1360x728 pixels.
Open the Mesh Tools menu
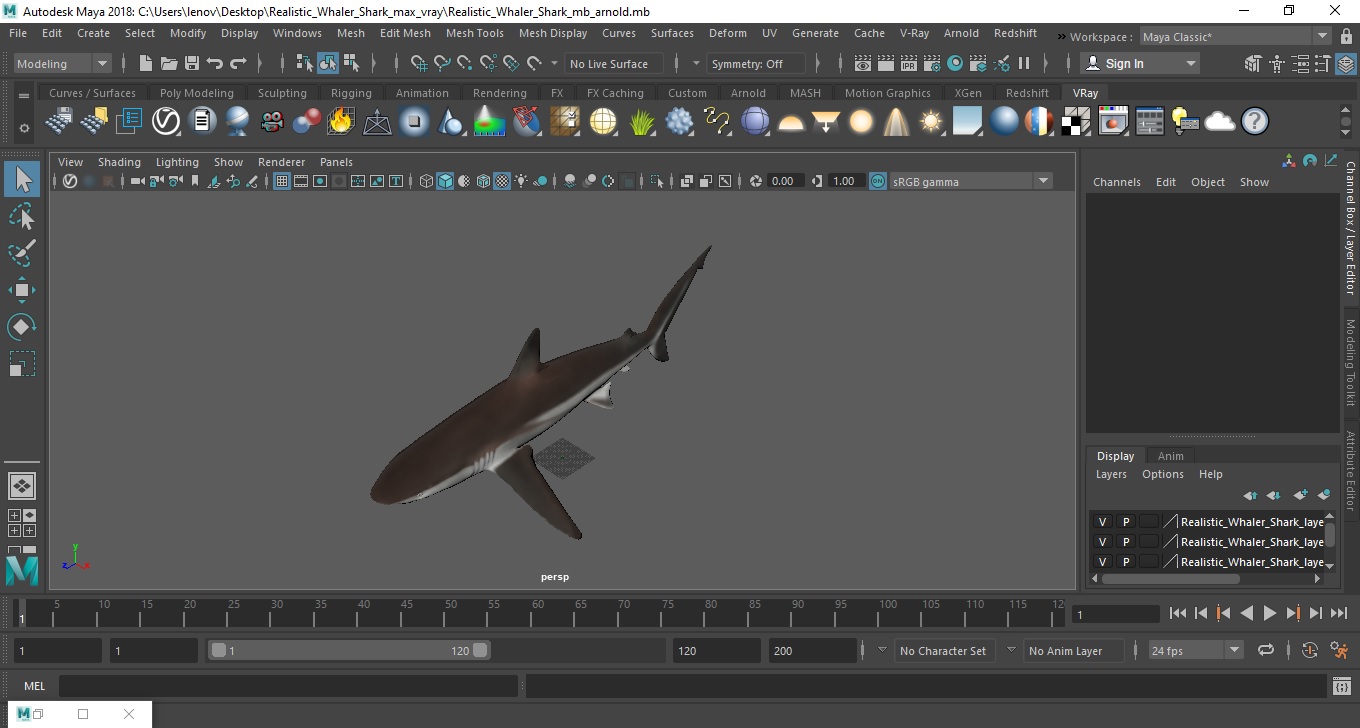(474, 33)
